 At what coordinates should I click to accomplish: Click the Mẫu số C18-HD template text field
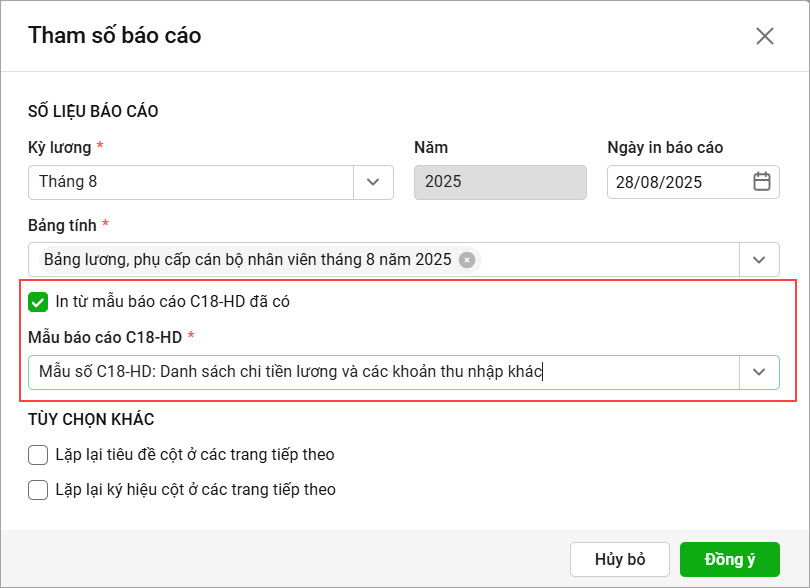380,372
